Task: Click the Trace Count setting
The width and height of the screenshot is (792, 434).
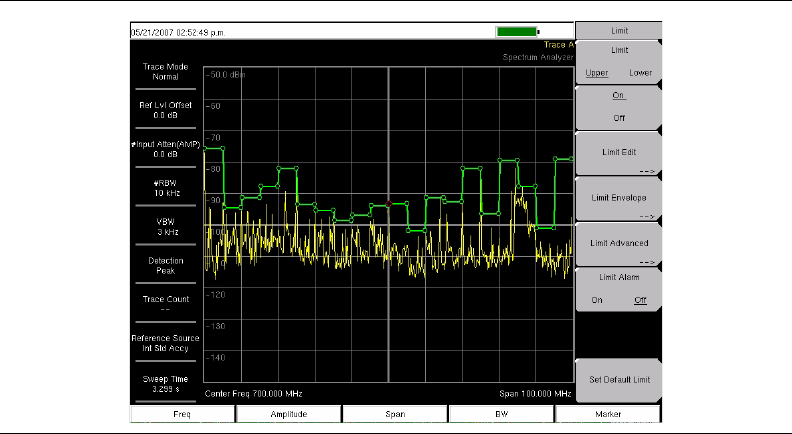Action: 165,304
